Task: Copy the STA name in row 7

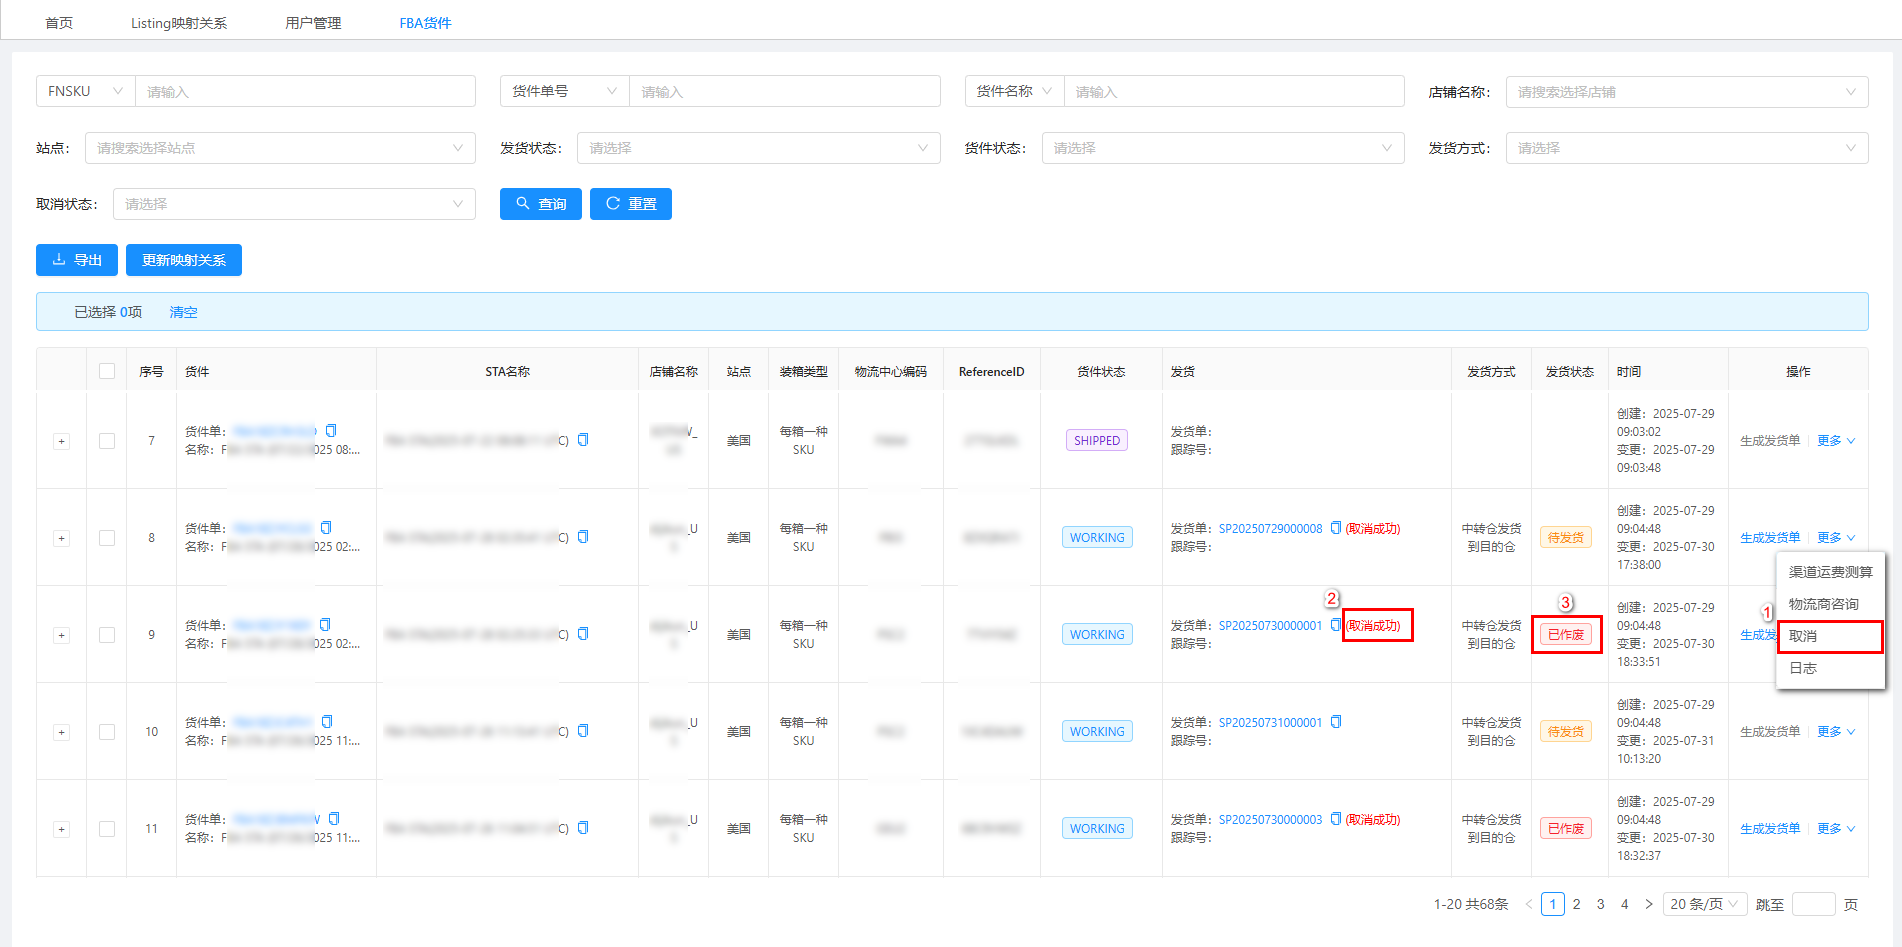Action: pos(583,440)
